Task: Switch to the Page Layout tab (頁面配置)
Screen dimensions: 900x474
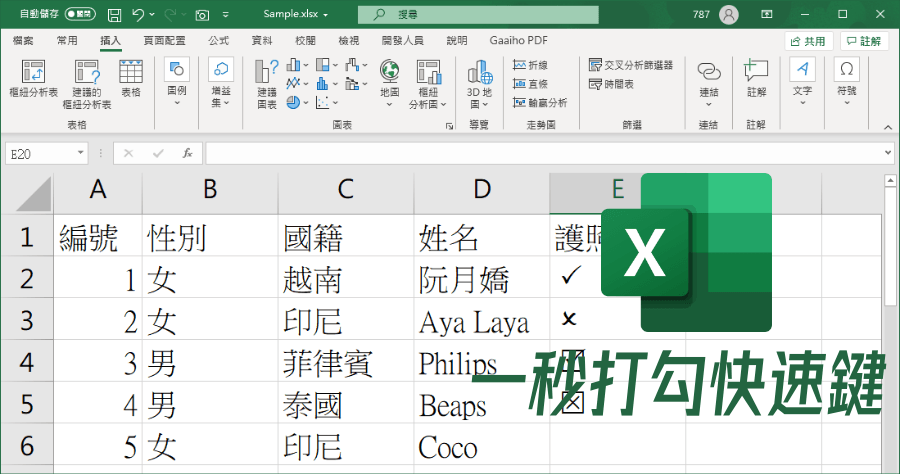Action: (x=165, y=40)
